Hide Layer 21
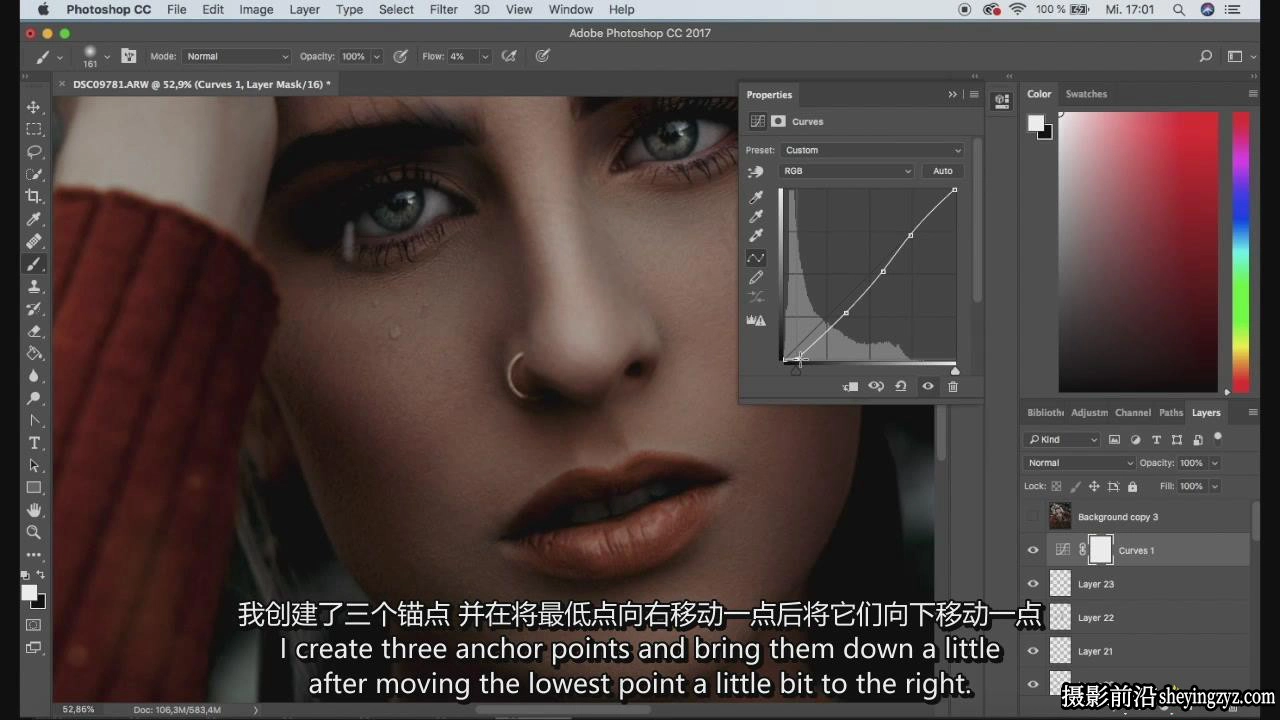1280x720 pixels. click(1033, 651)
